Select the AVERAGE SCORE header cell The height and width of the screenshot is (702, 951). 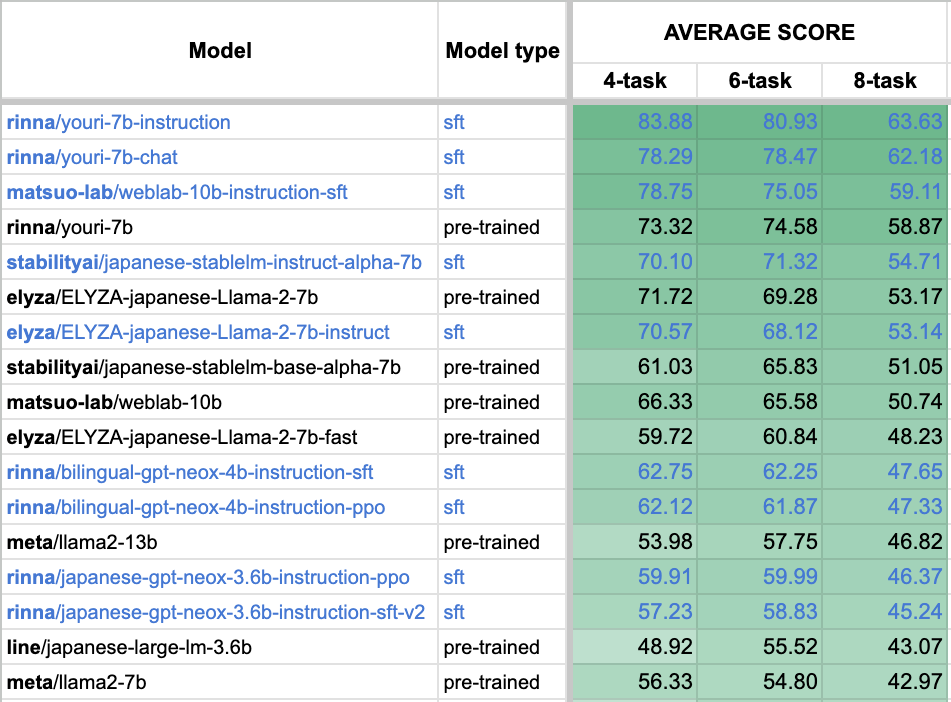(x=759, y=32)
